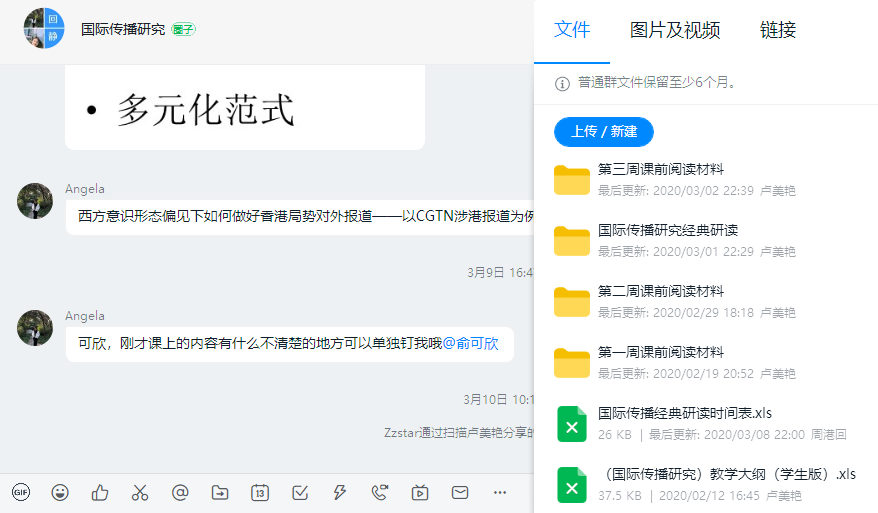Switch to the 链接 tab
The width and height of the screenshot is (878, 513).
click(777, 30)
